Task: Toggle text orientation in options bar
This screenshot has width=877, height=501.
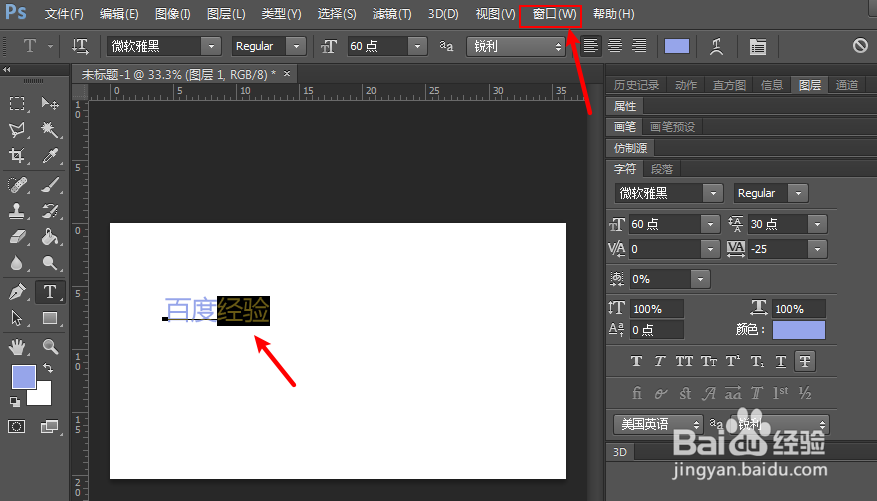Action: pyautogui.click(x=80, y=46)
